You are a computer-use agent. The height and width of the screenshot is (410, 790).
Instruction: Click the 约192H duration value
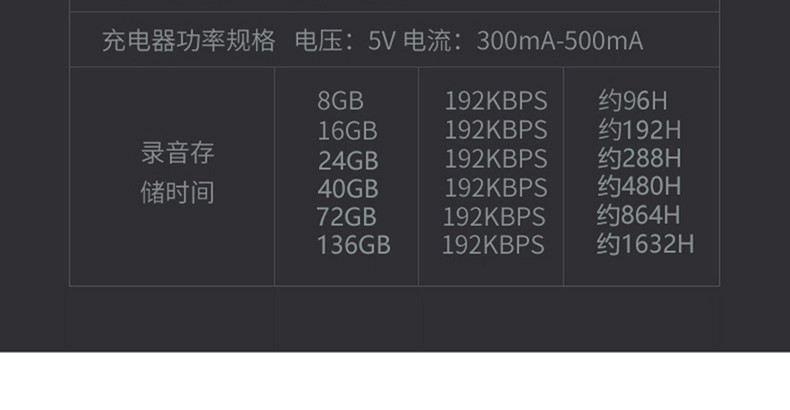(640, 130)
